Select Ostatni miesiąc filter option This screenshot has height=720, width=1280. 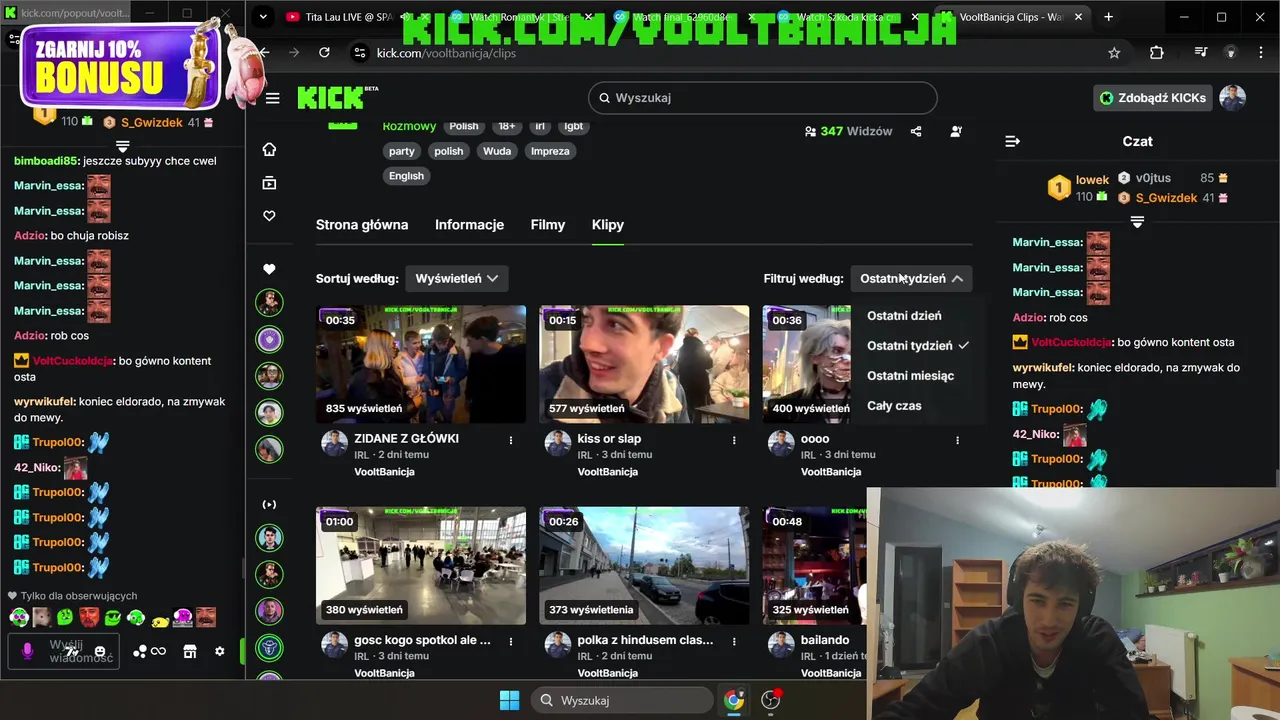[910, 376]
